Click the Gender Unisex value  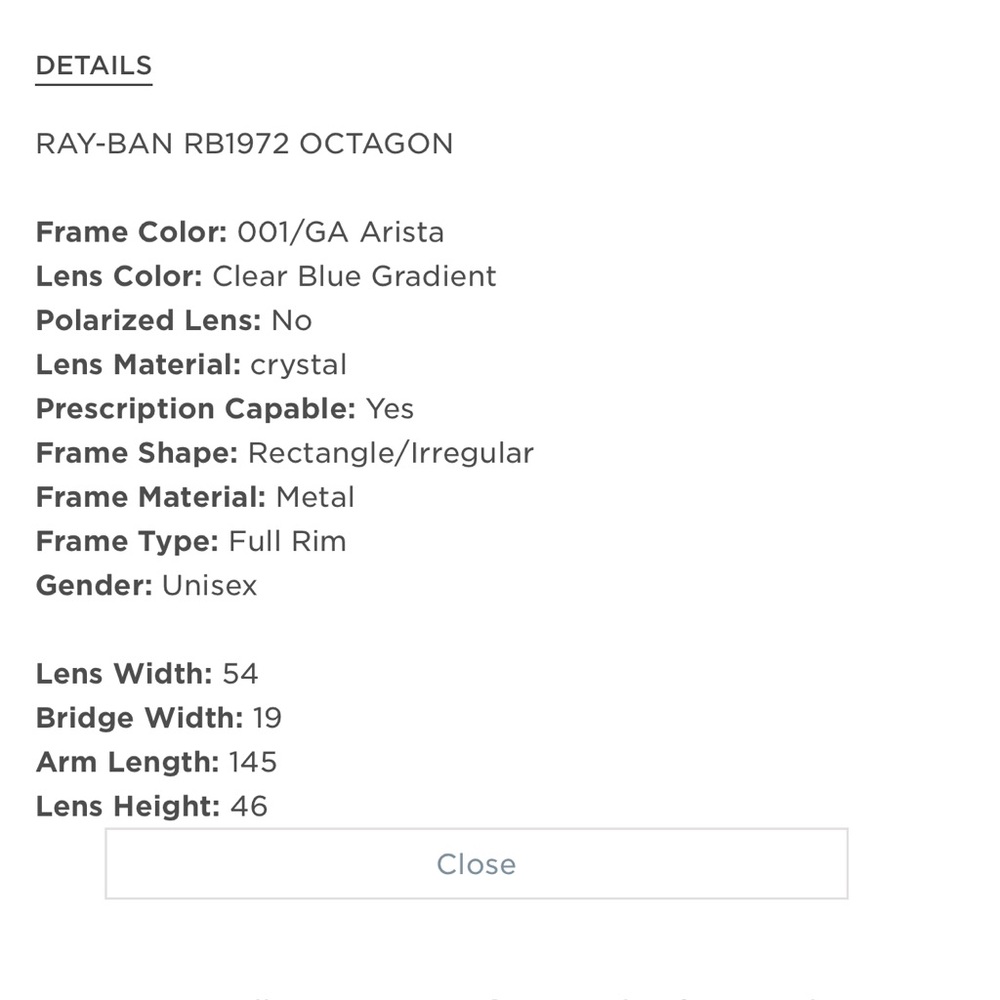coord(209,585)
